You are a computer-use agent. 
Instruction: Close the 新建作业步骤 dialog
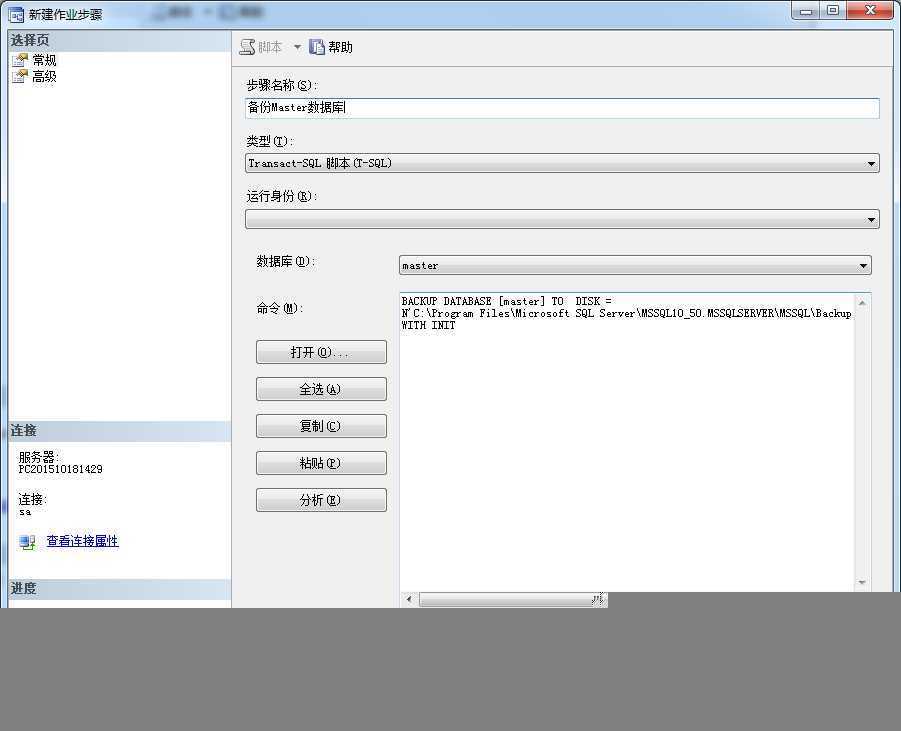(x=870, y=10)
